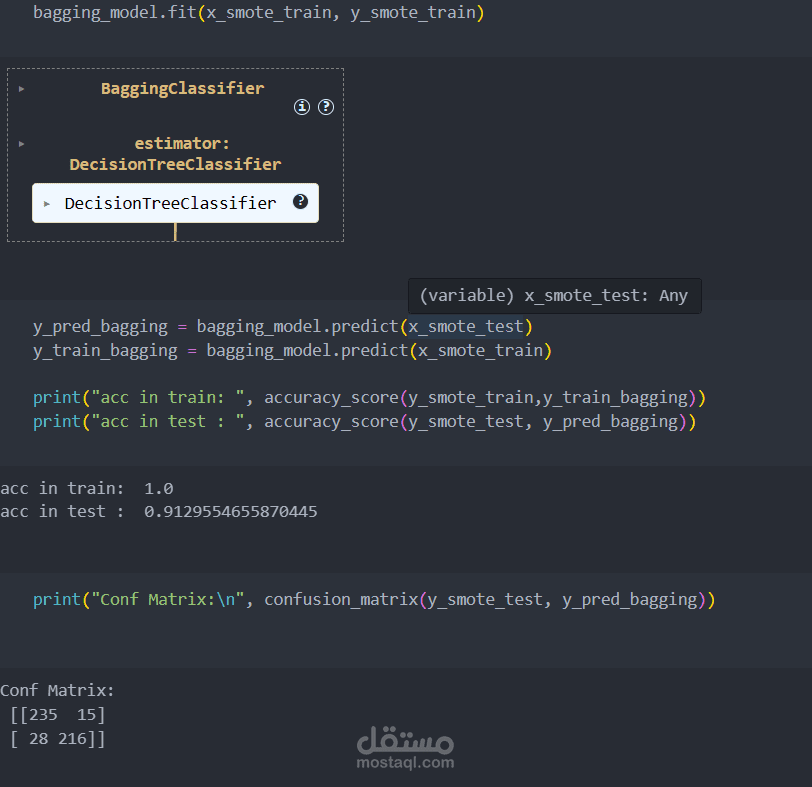Expand the inner DecisionTreeClassifier box arrow
Image resolution: width=812 pixels, height=787 pixels.
(x=47, y=204)
